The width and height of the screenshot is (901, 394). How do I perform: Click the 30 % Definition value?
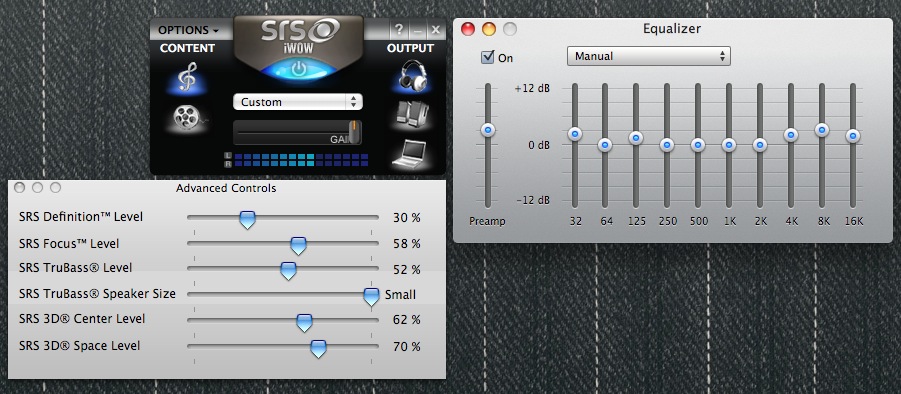(x=407, y=218)
